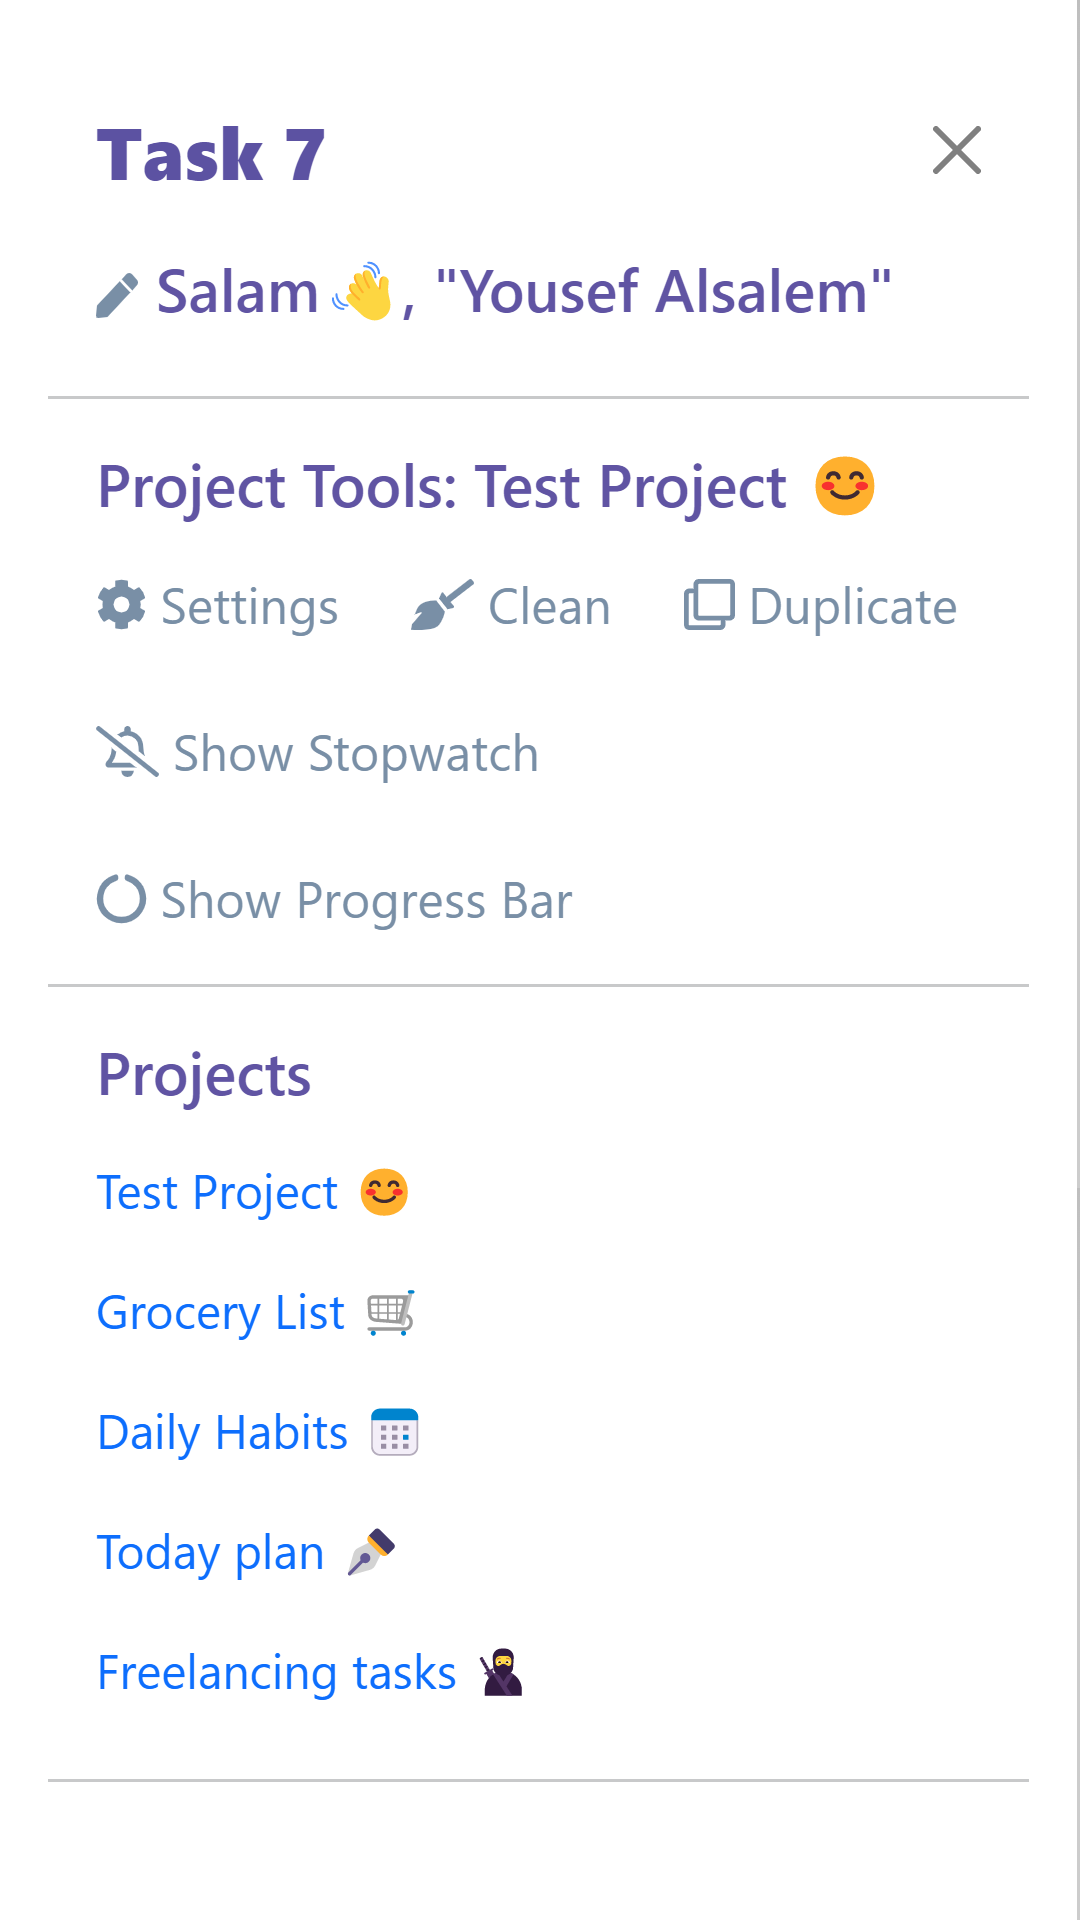The height and width of the screenshot is (1920, 1080).
Task: Click the Clean broom icon
Action: coord(441,605)
